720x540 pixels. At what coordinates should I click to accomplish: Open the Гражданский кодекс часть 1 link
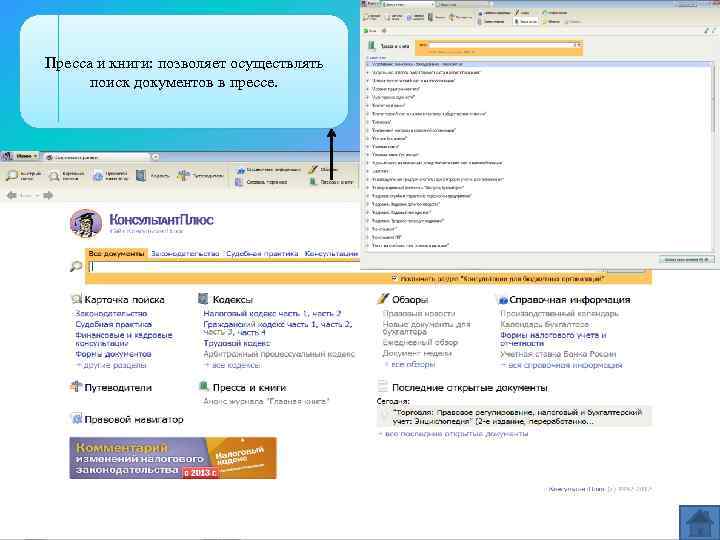(260, 325)
